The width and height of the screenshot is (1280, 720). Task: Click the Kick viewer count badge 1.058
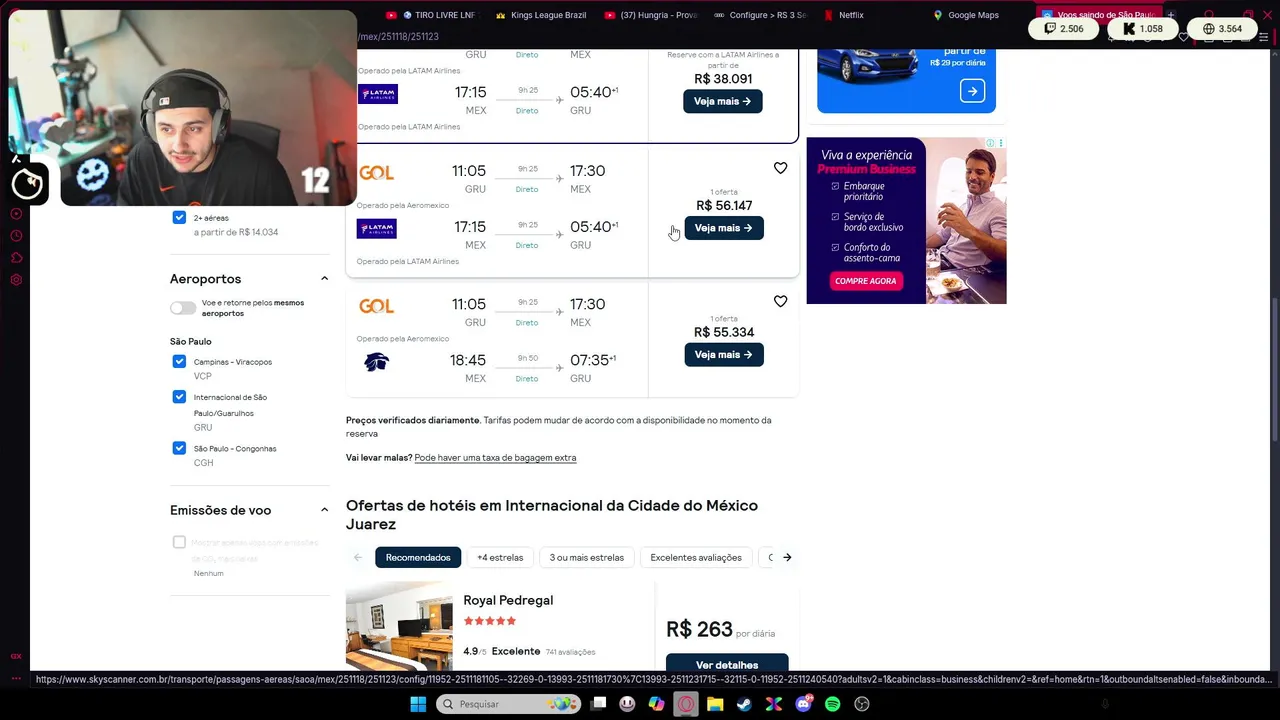(1142, 29)
